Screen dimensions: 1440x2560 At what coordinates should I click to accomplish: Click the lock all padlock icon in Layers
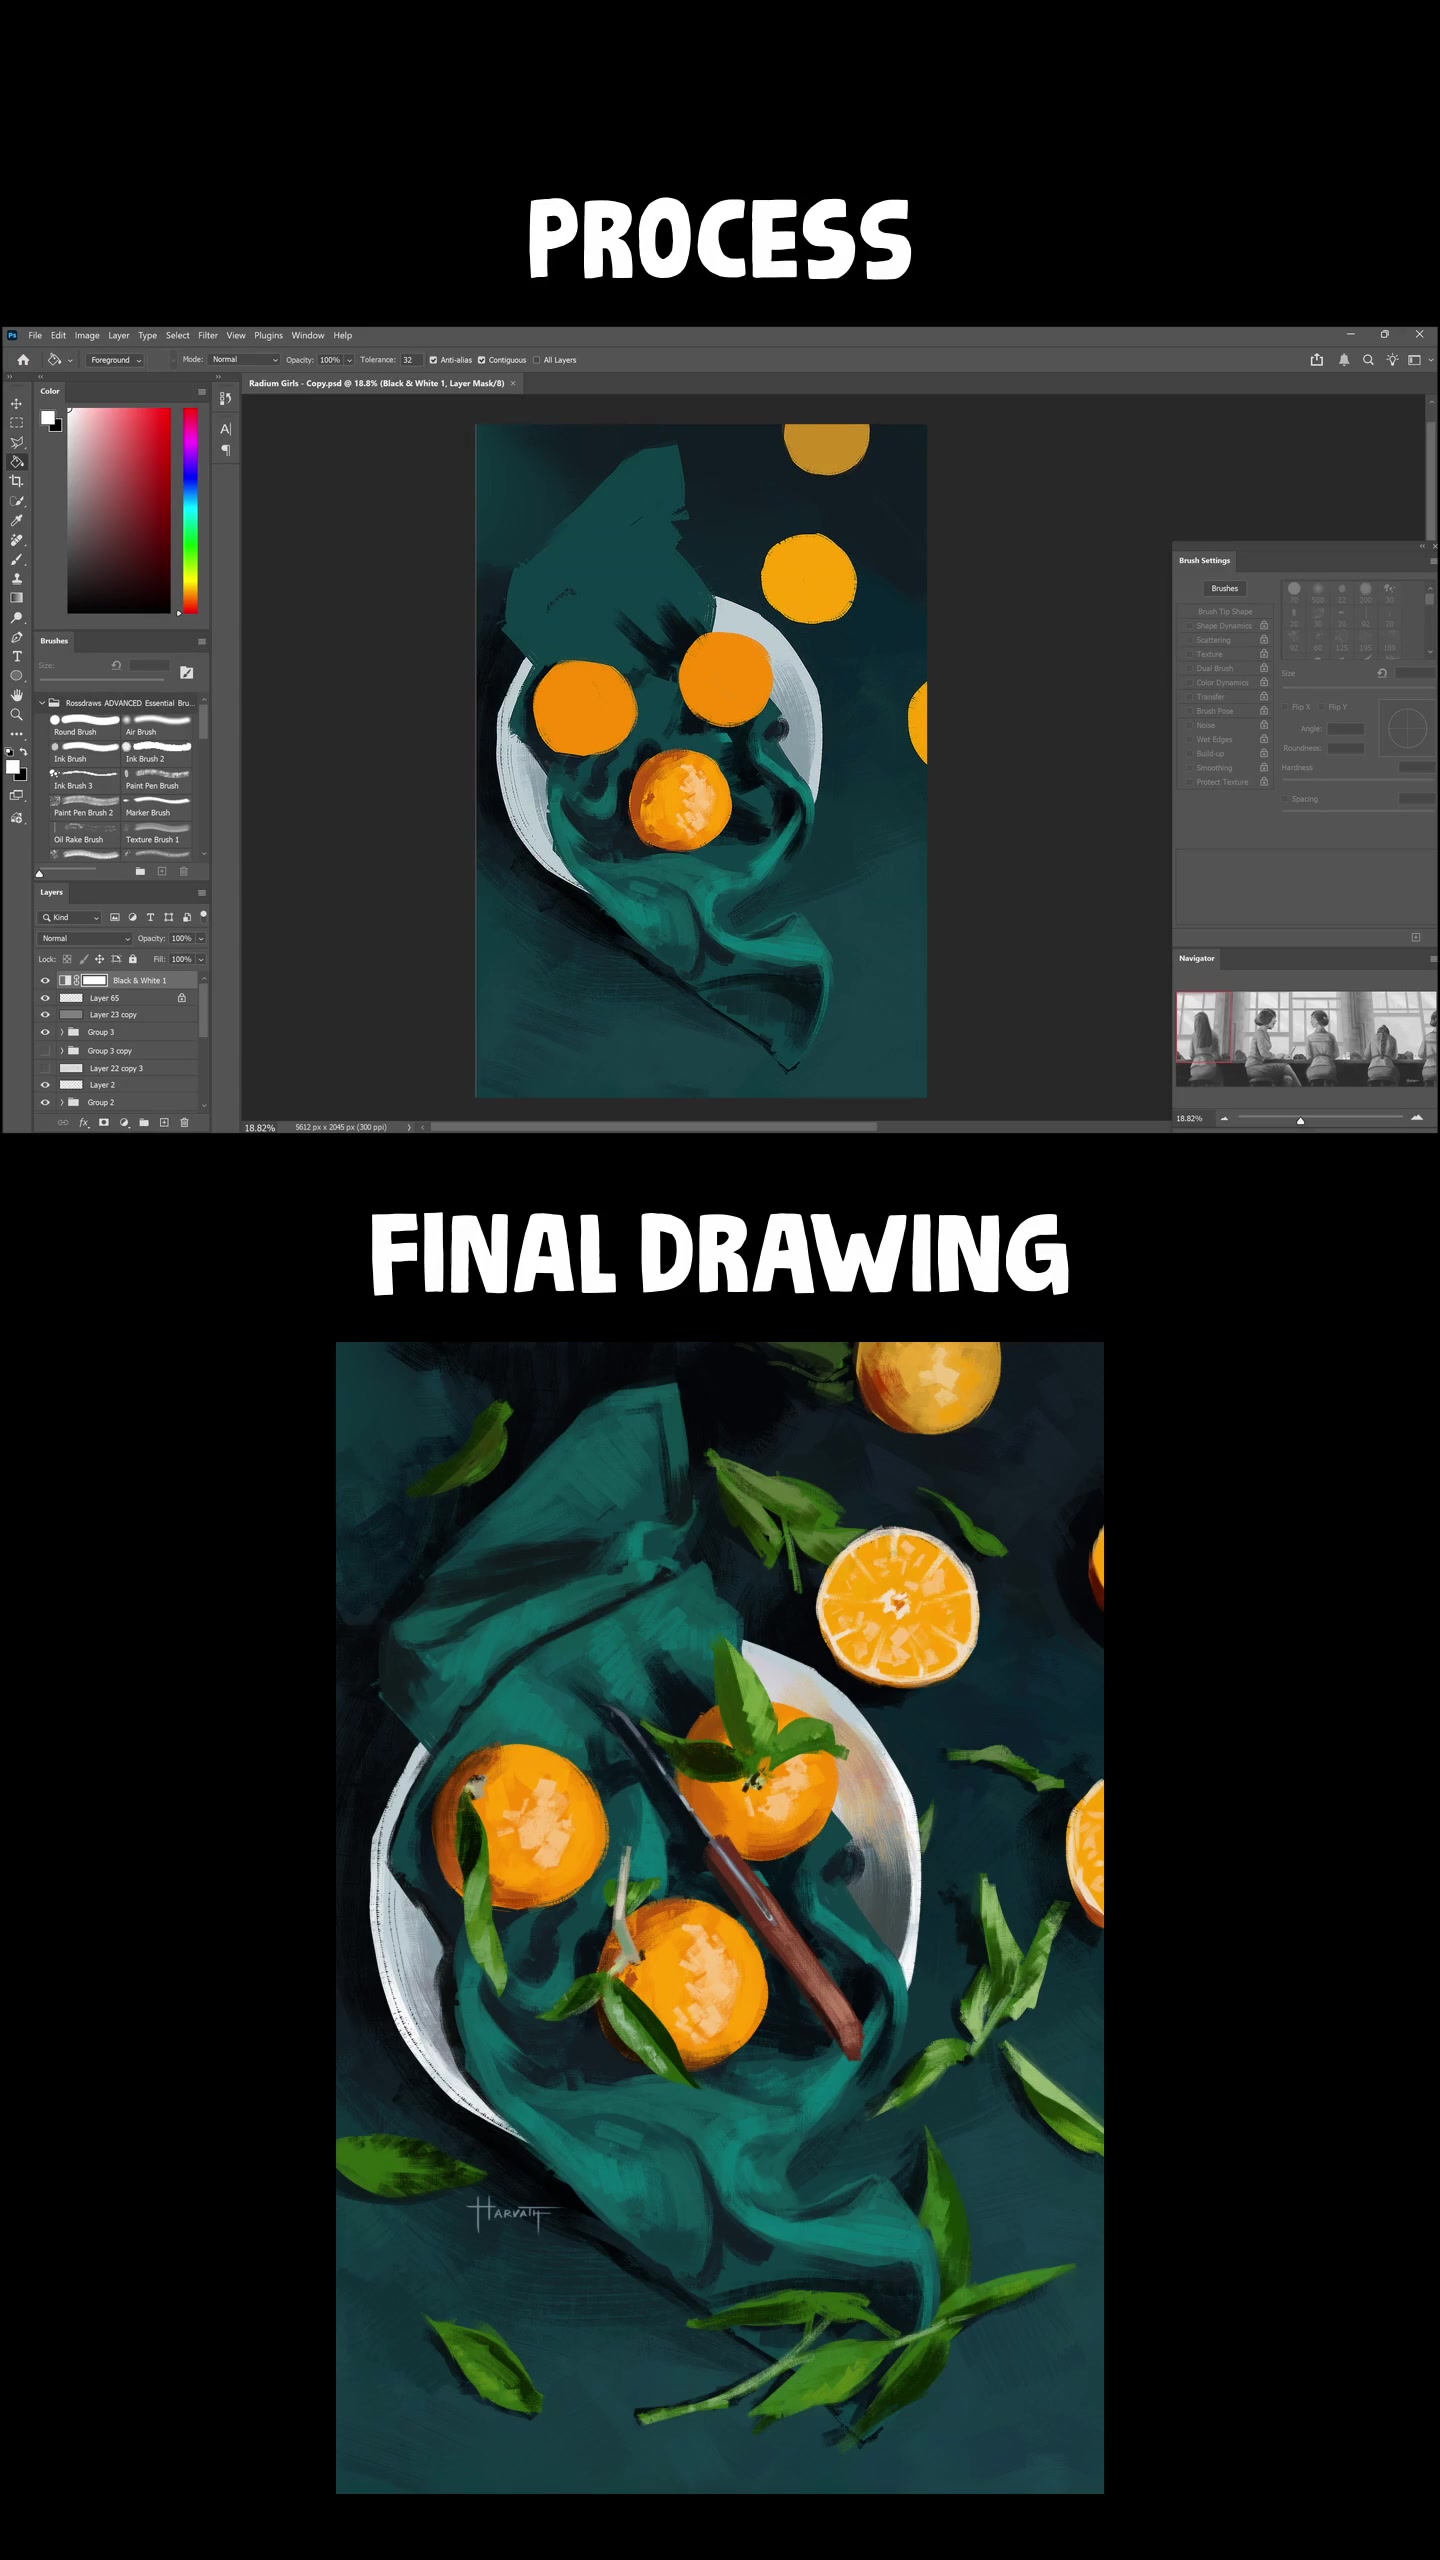coord(132,959)
